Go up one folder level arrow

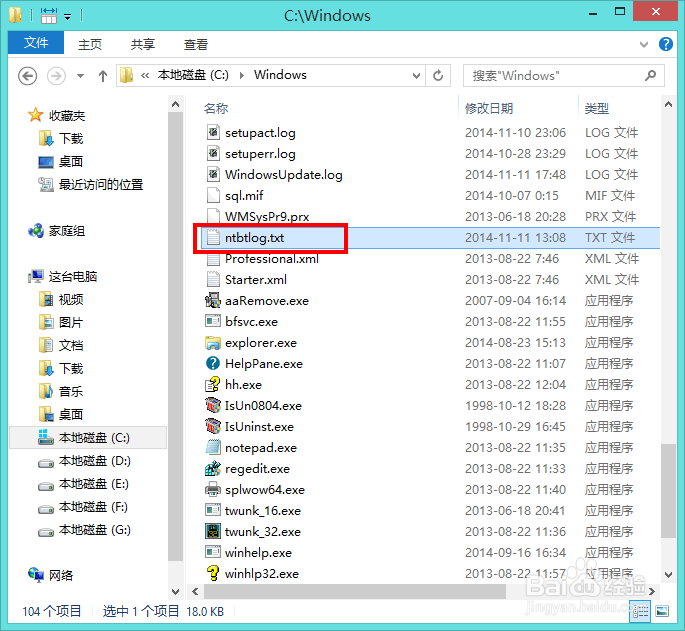(103, 76)
